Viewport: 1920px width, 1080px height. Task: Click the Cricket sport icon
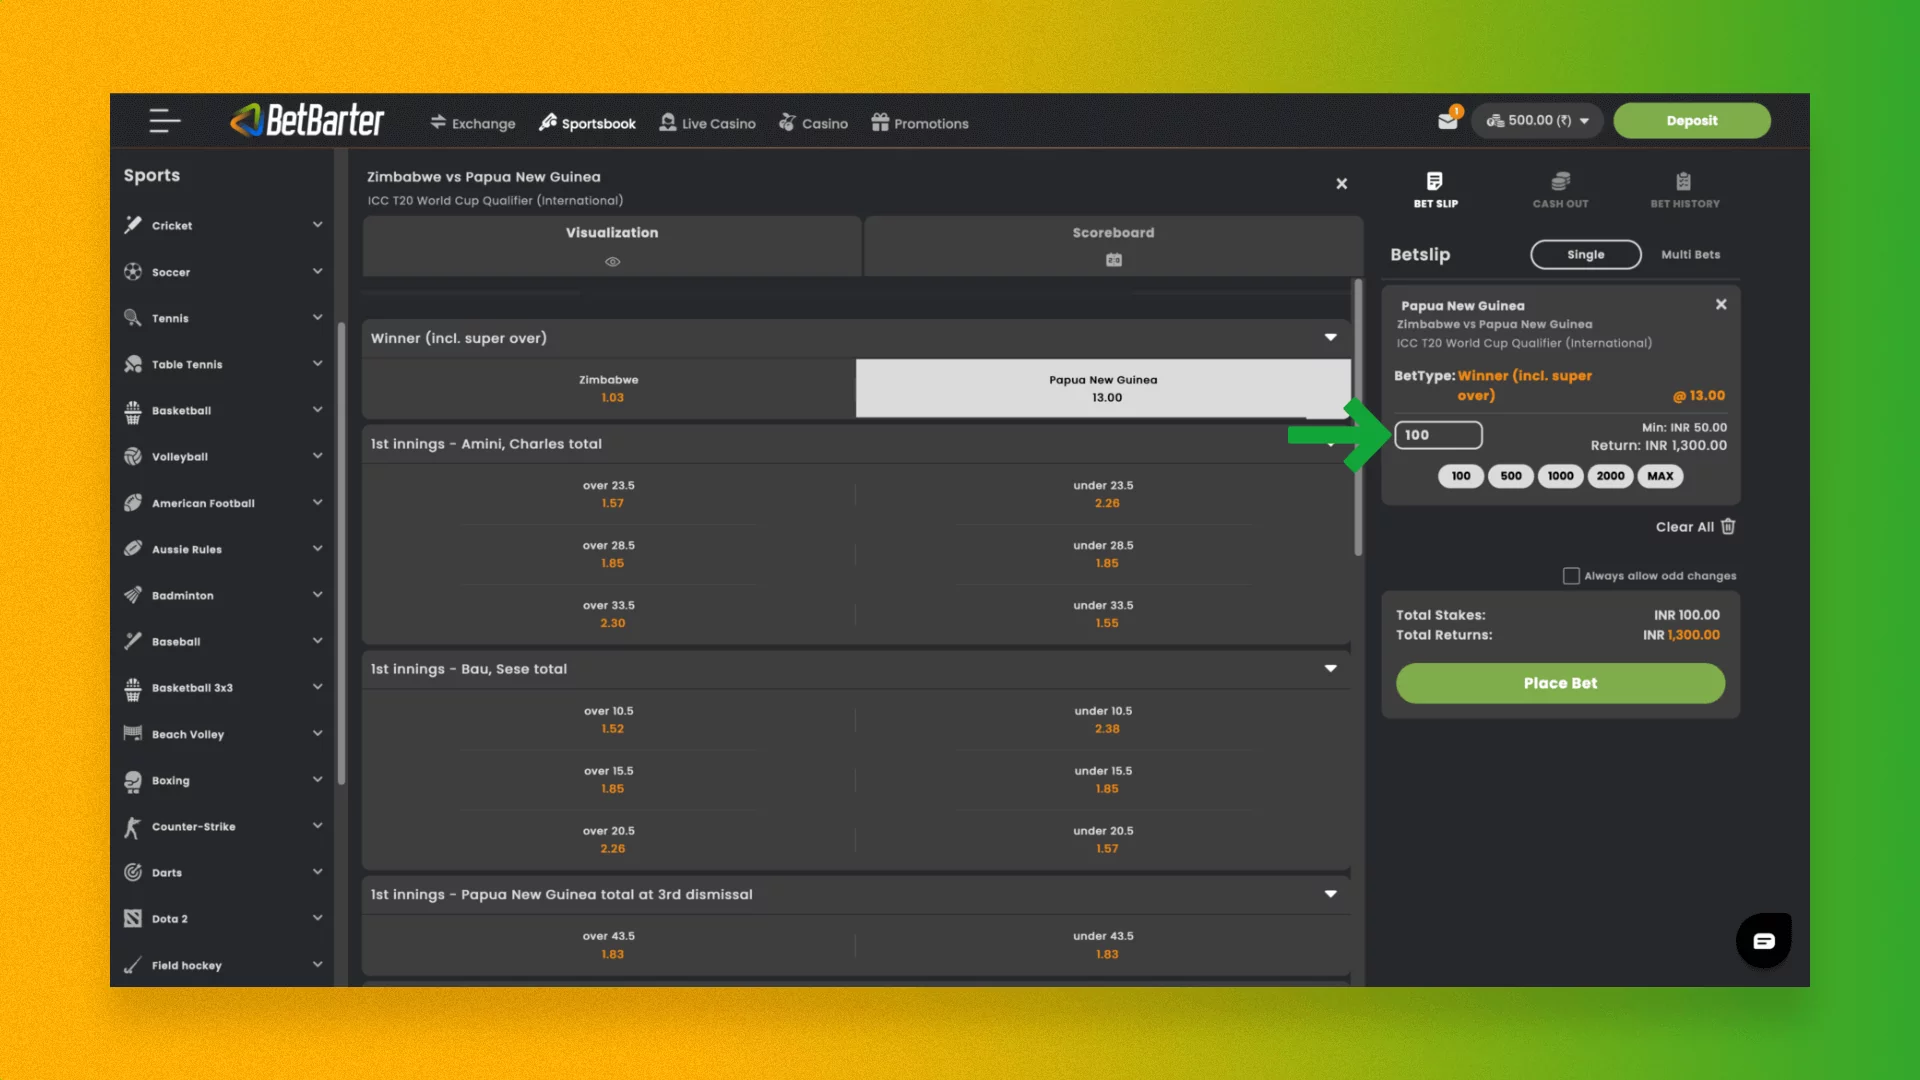(x=132, y=225)
